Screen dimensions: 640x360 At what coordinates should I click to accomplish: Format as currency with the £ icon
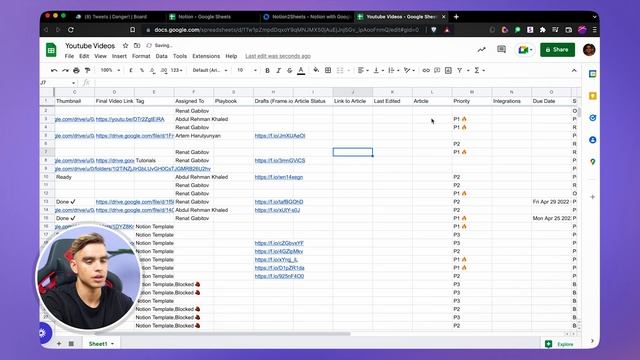point(131,71)
